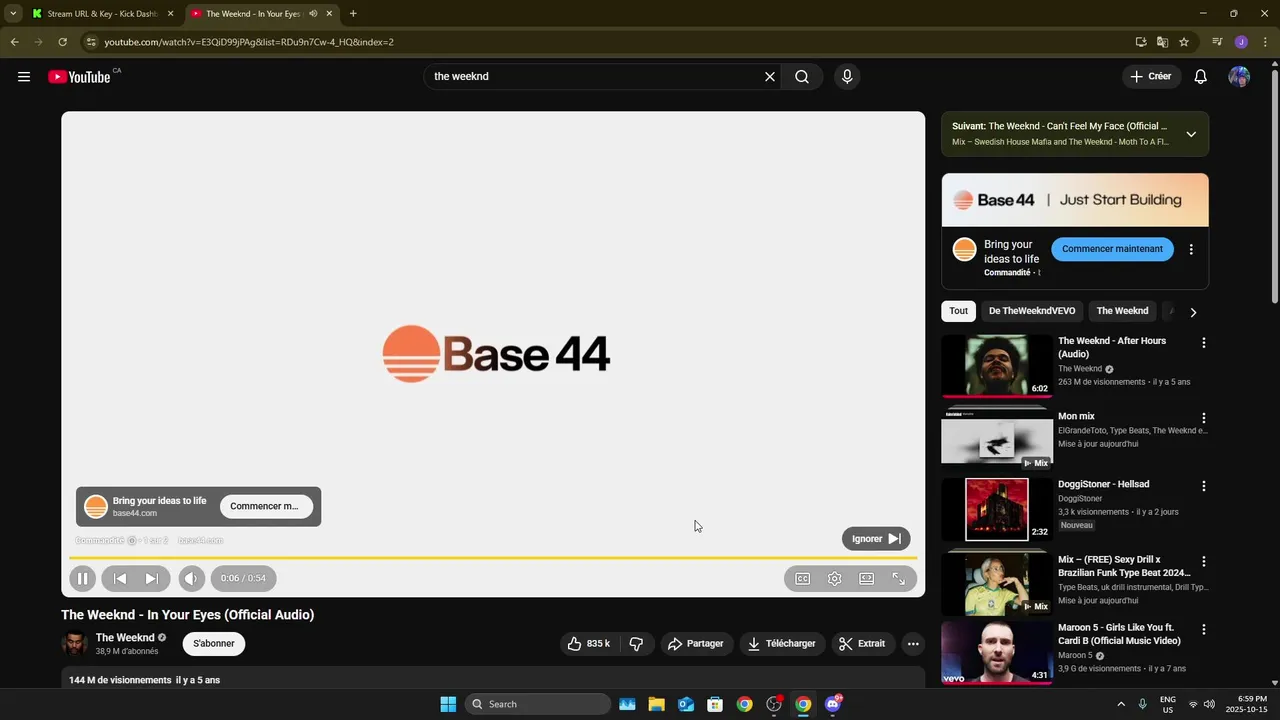Open Chrome three-dot menu
Viewport: 1280px width, 720px height.
click(x=1266, y=42)
